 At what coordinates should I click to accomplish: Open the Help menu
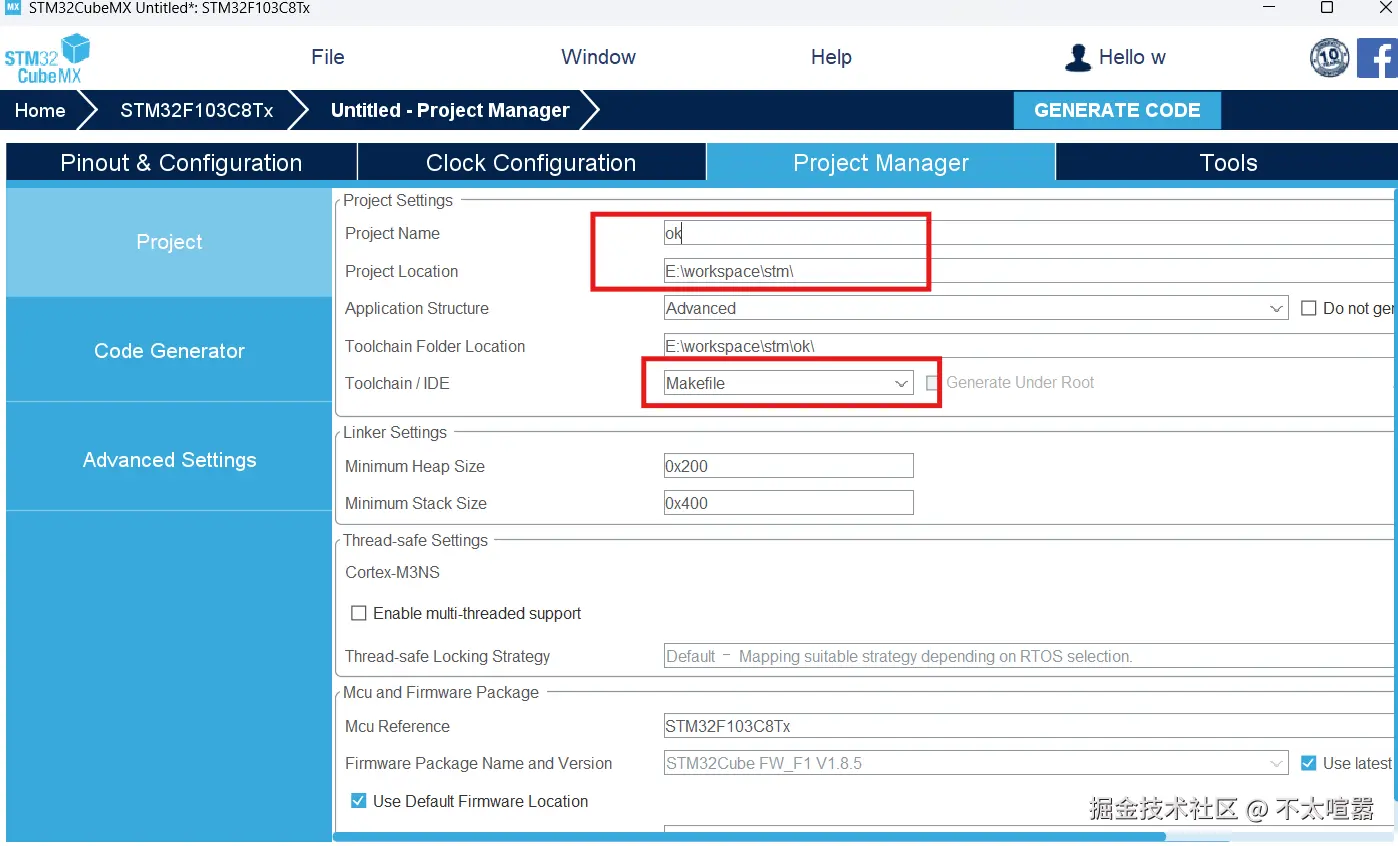click(x=831, y=57)
